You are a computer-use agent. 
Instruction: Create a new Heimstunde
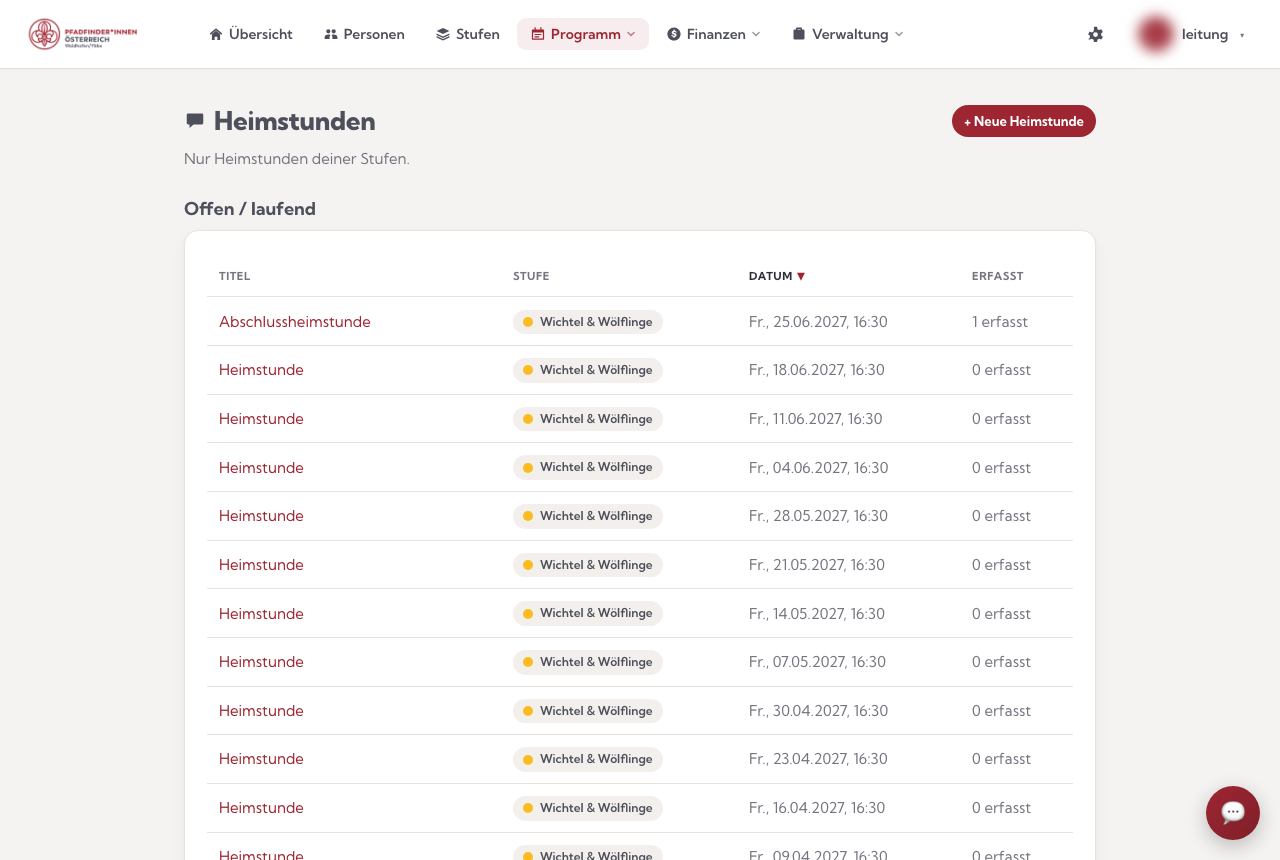point(1024,121)
